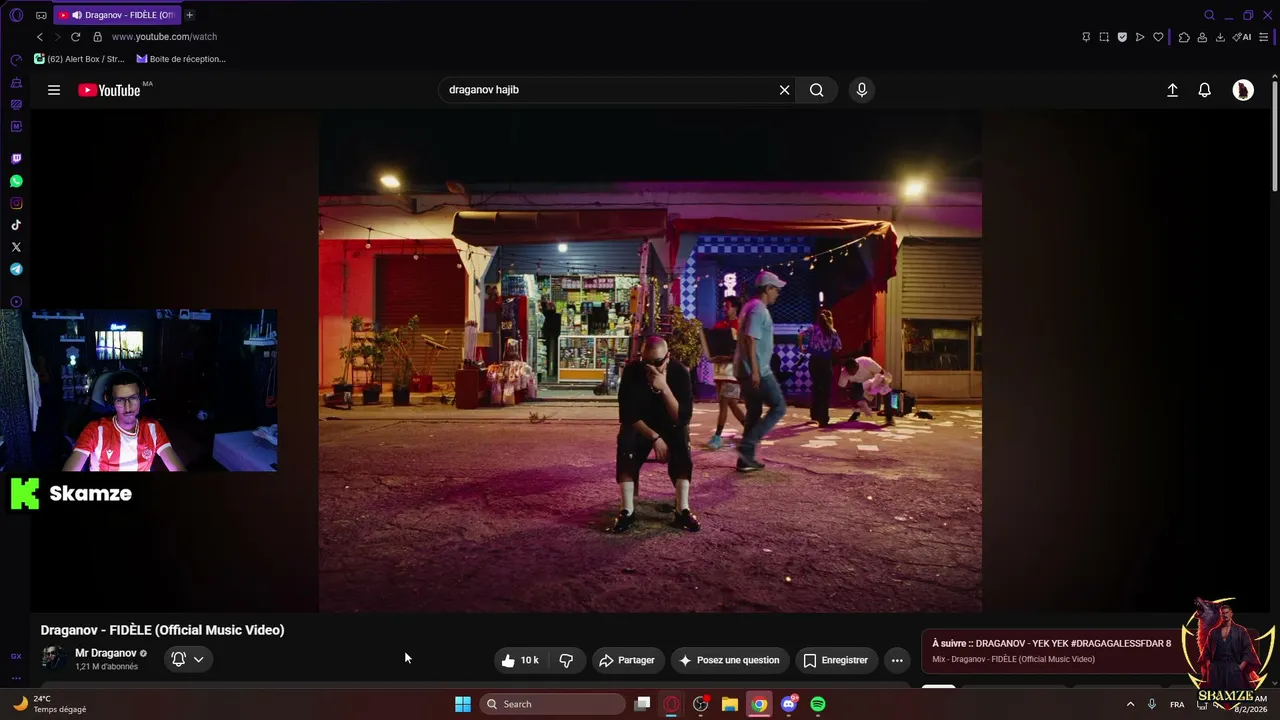
Task: Open the X (Twitter) sidebar panel
Action: tap(16, 247)
